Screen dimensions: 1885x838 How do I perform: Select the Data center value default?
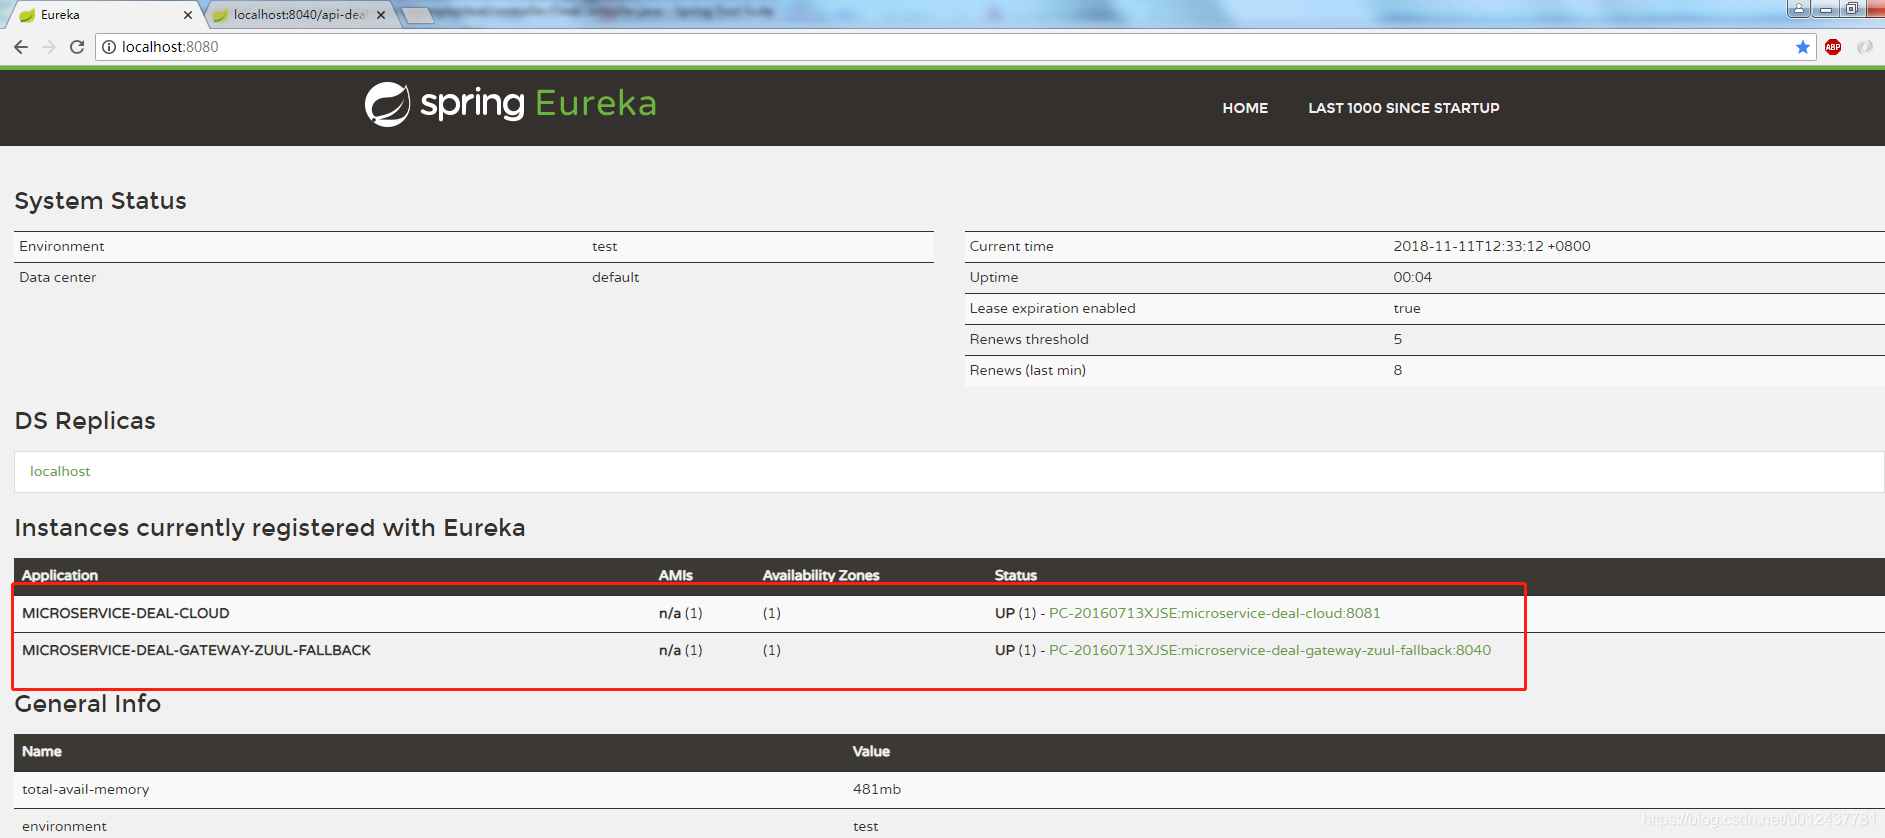pos(615,277)
